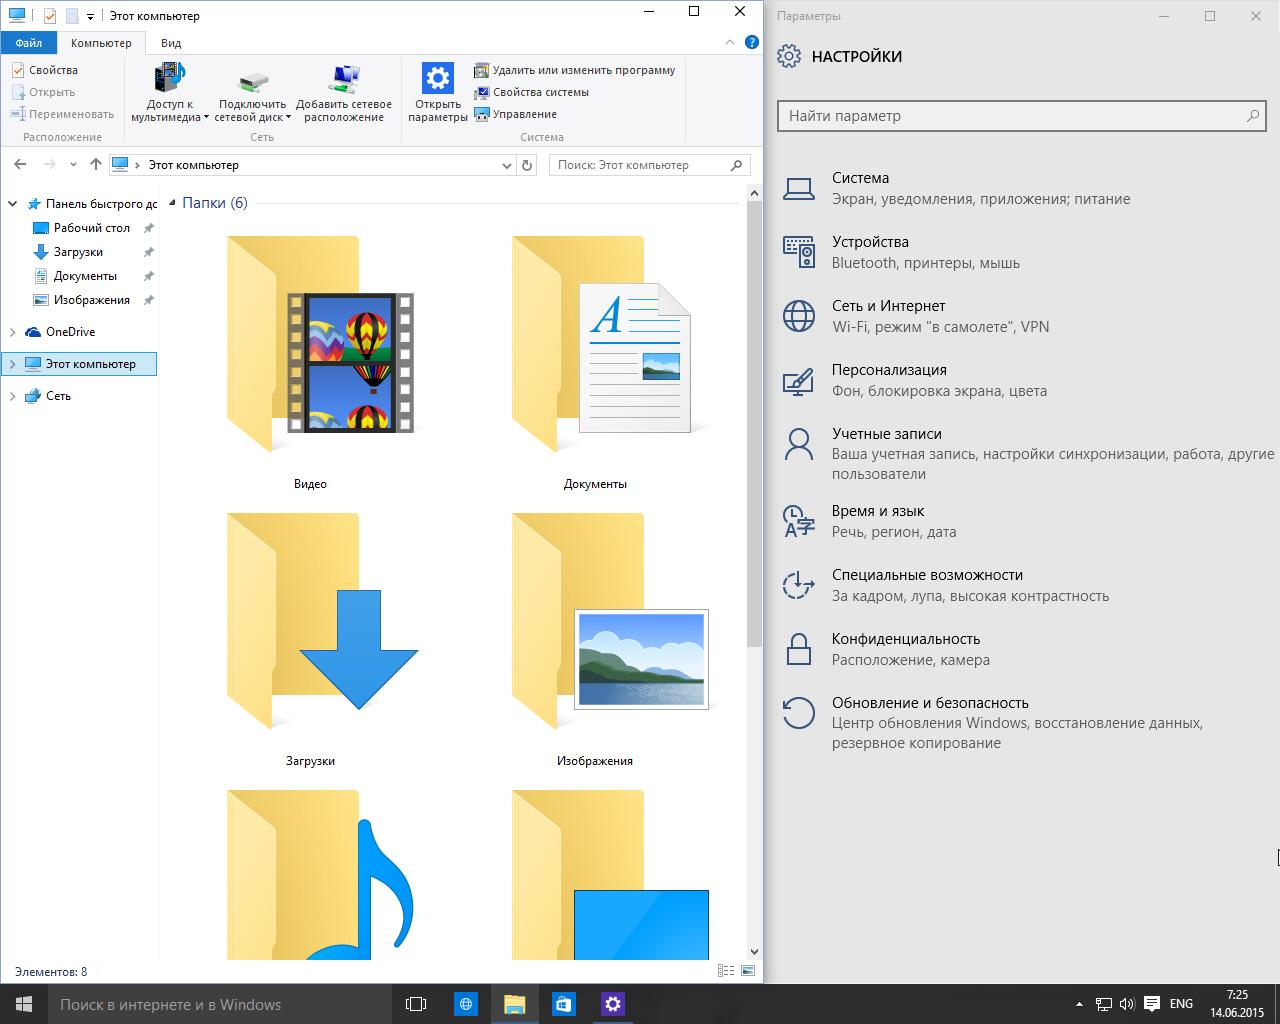Select Изображения in navigation pane
Screen dimensions: 1280x1024
[91, 300]
